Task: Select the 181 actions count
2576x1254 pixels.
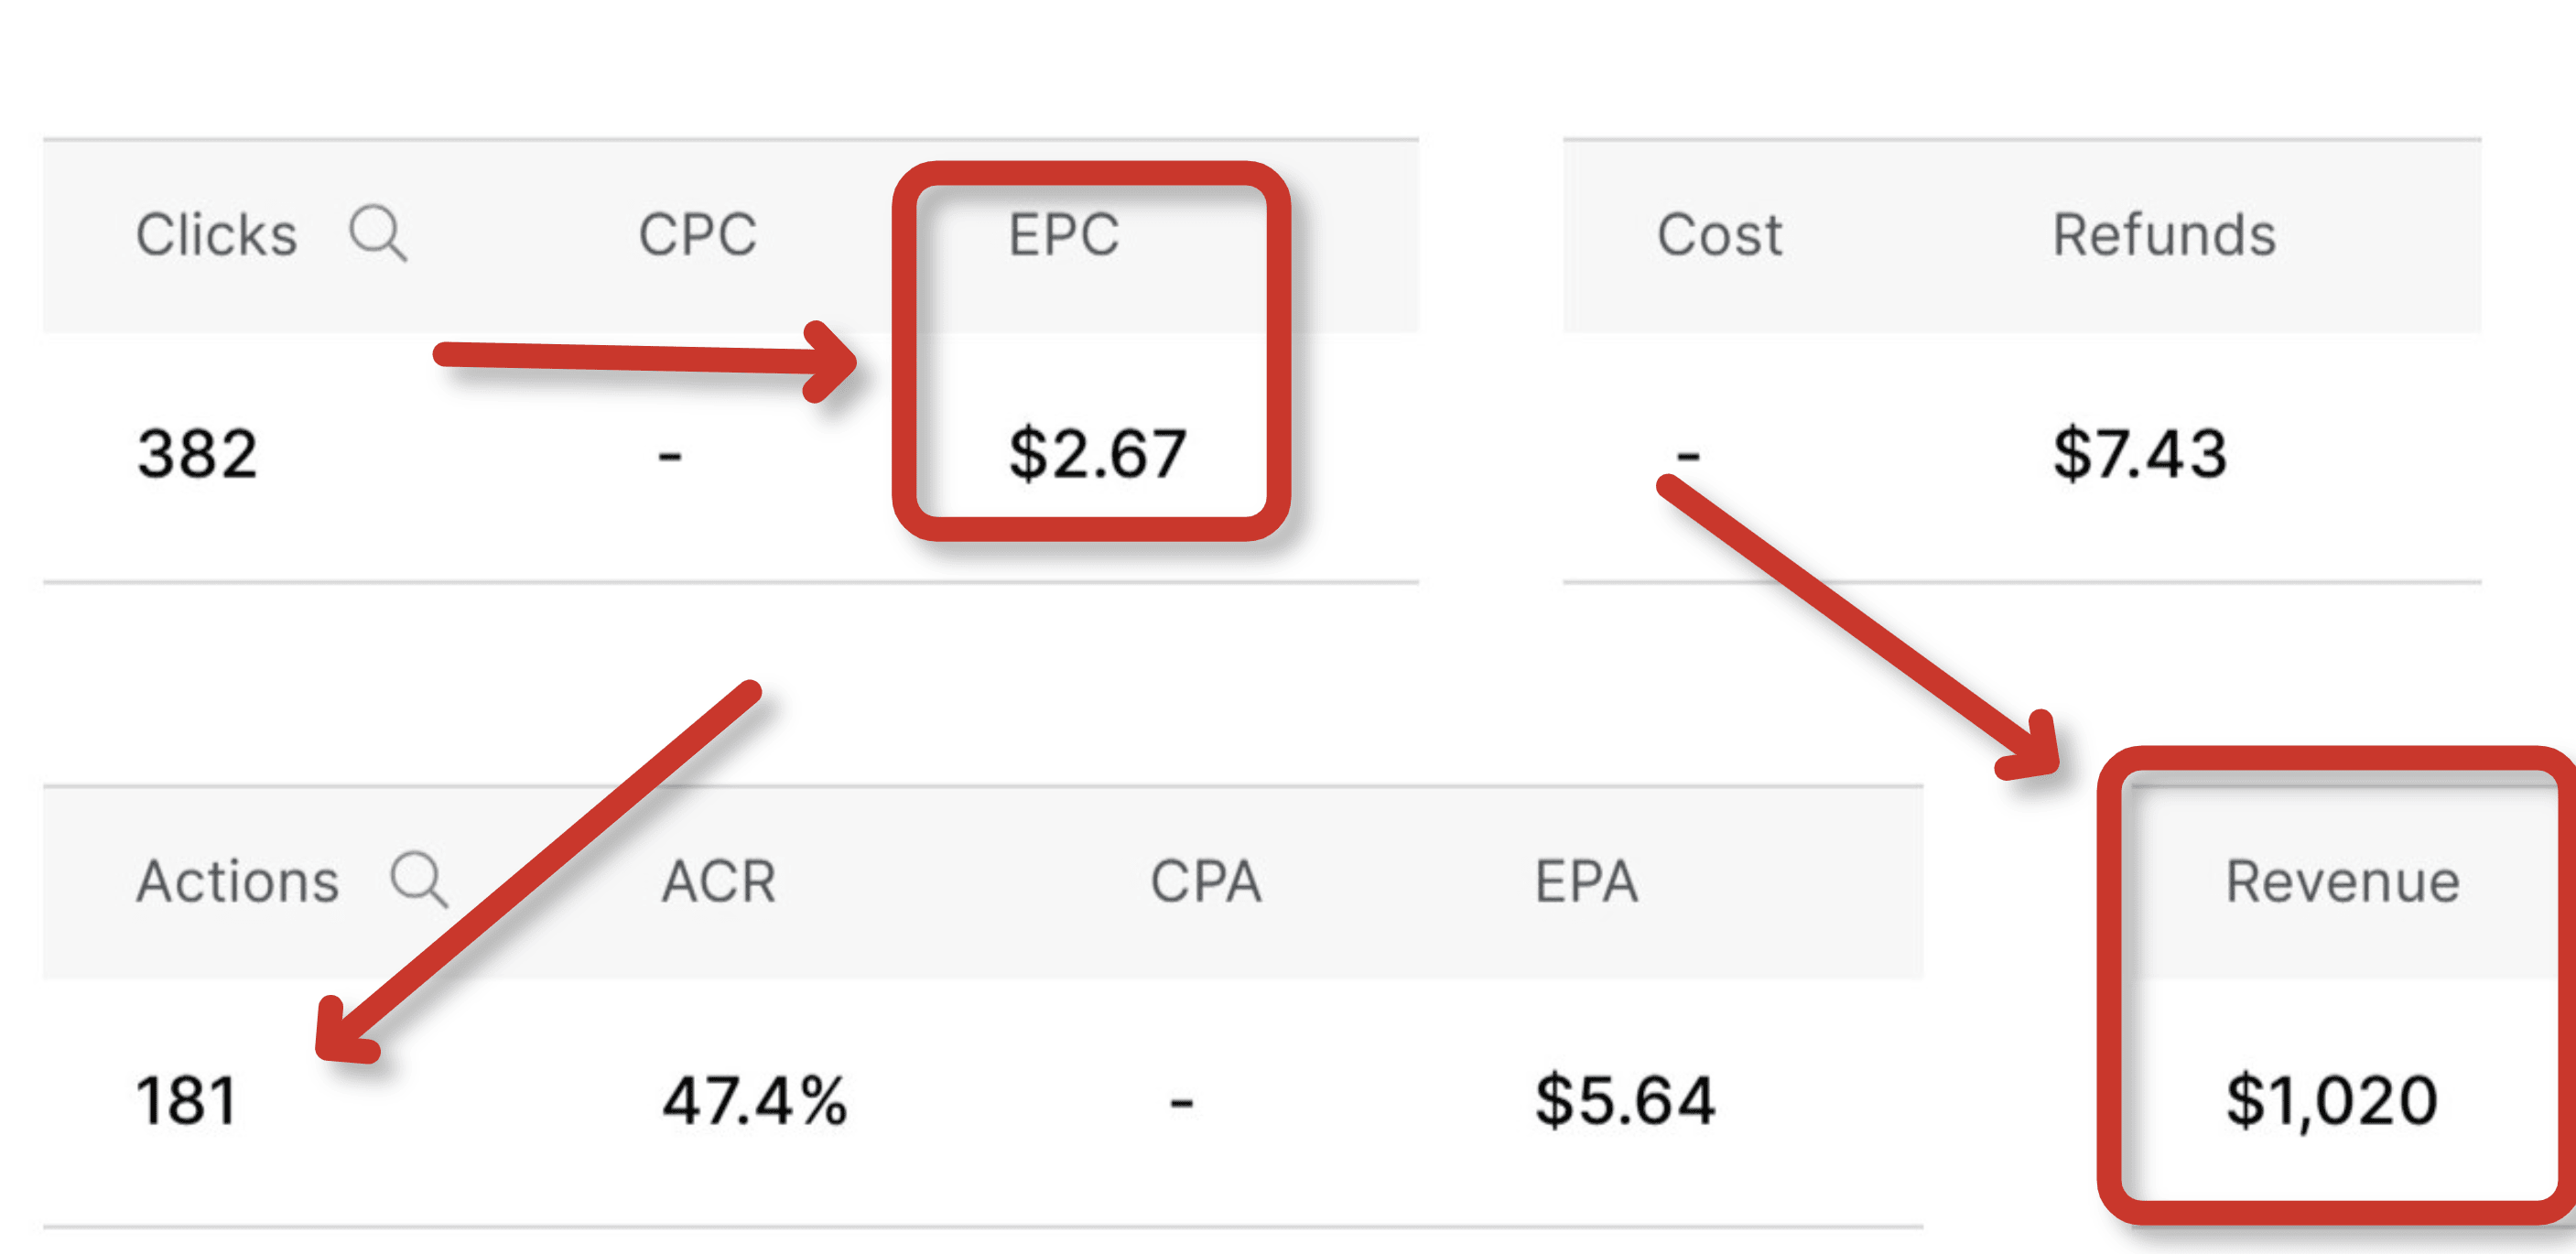Action: point(186,1100)
